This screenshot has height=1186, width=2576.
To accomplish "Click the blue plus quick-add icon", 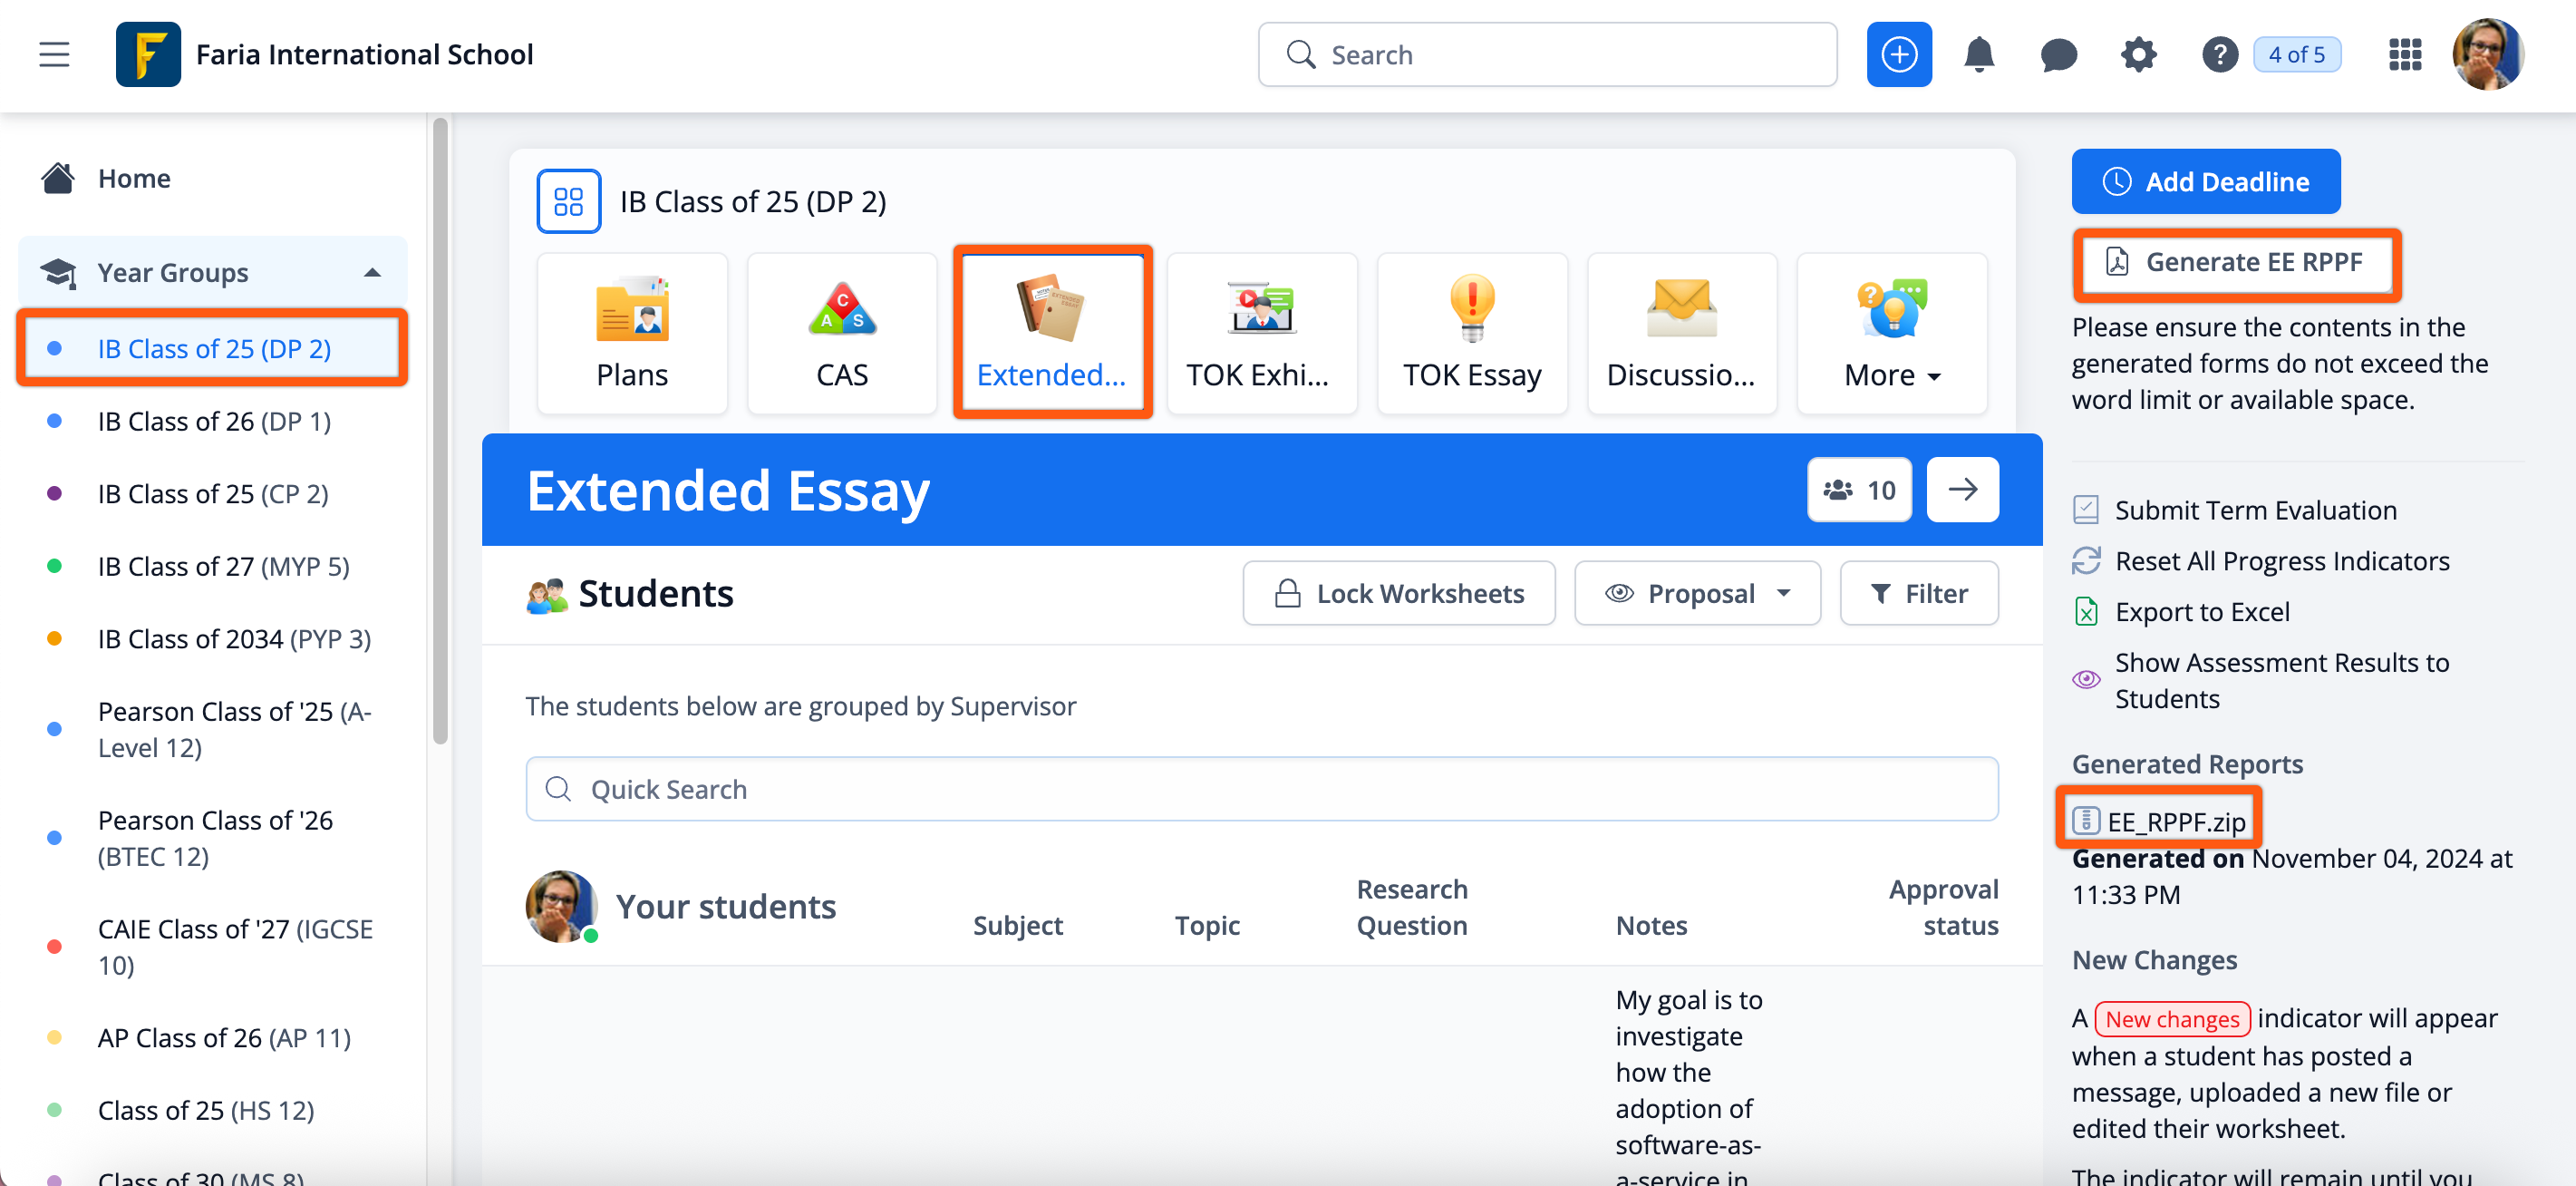I will tap(1898, 55).
